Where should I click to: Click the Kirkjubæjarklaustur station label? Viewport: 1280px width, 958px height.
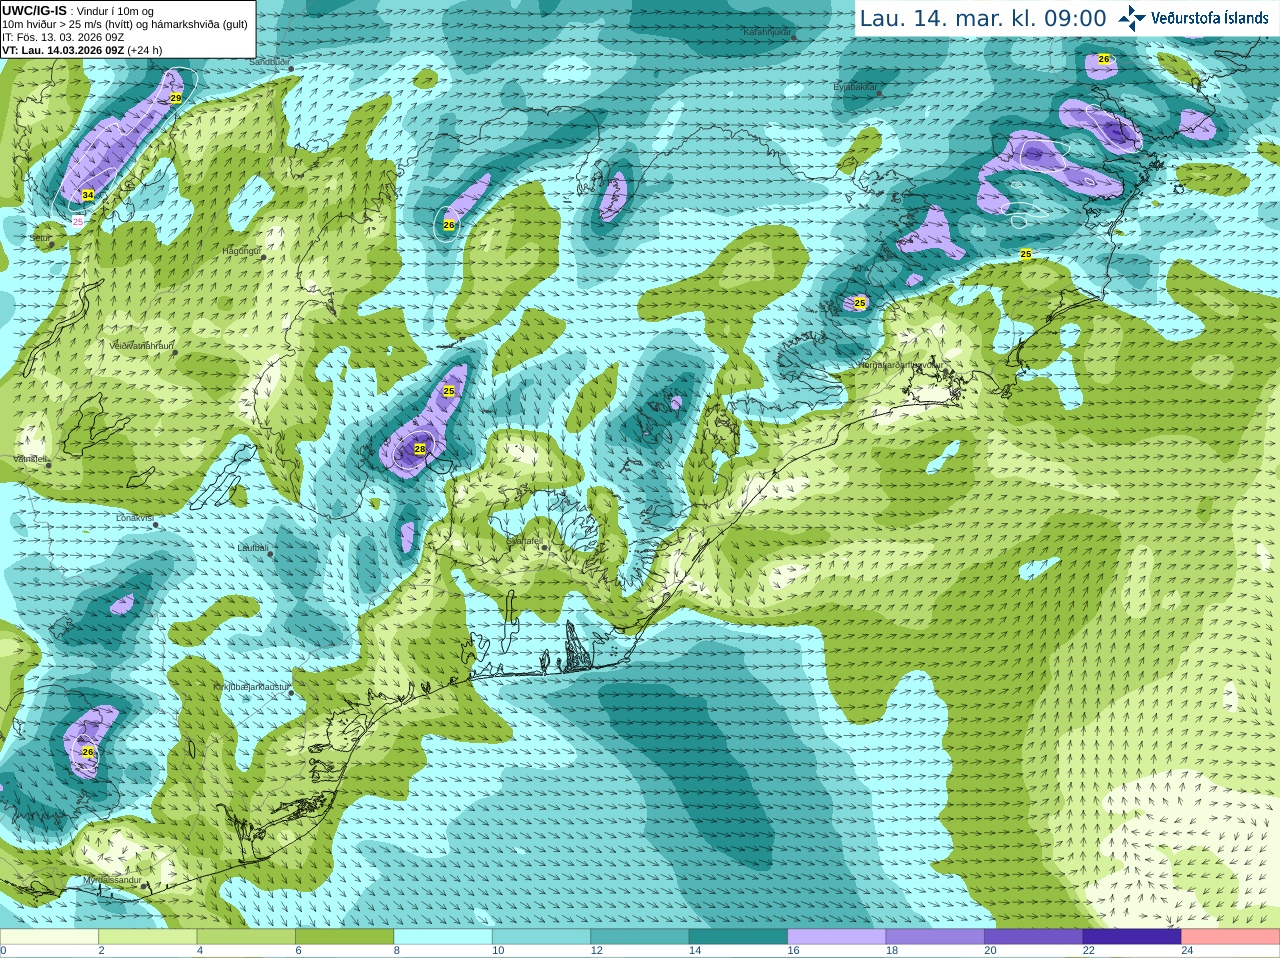(x=252, y=688)
